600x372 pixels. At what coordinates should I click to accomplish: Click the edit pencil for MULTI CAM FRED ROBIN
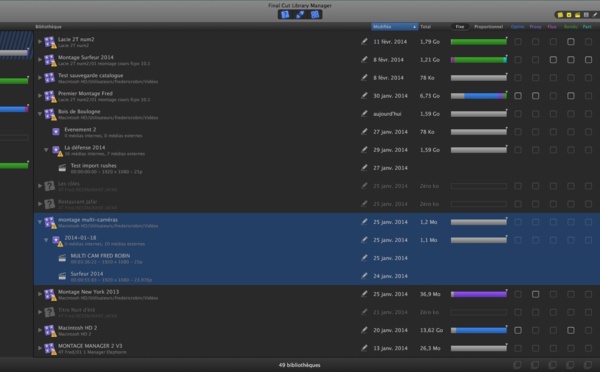click(364, 258)
